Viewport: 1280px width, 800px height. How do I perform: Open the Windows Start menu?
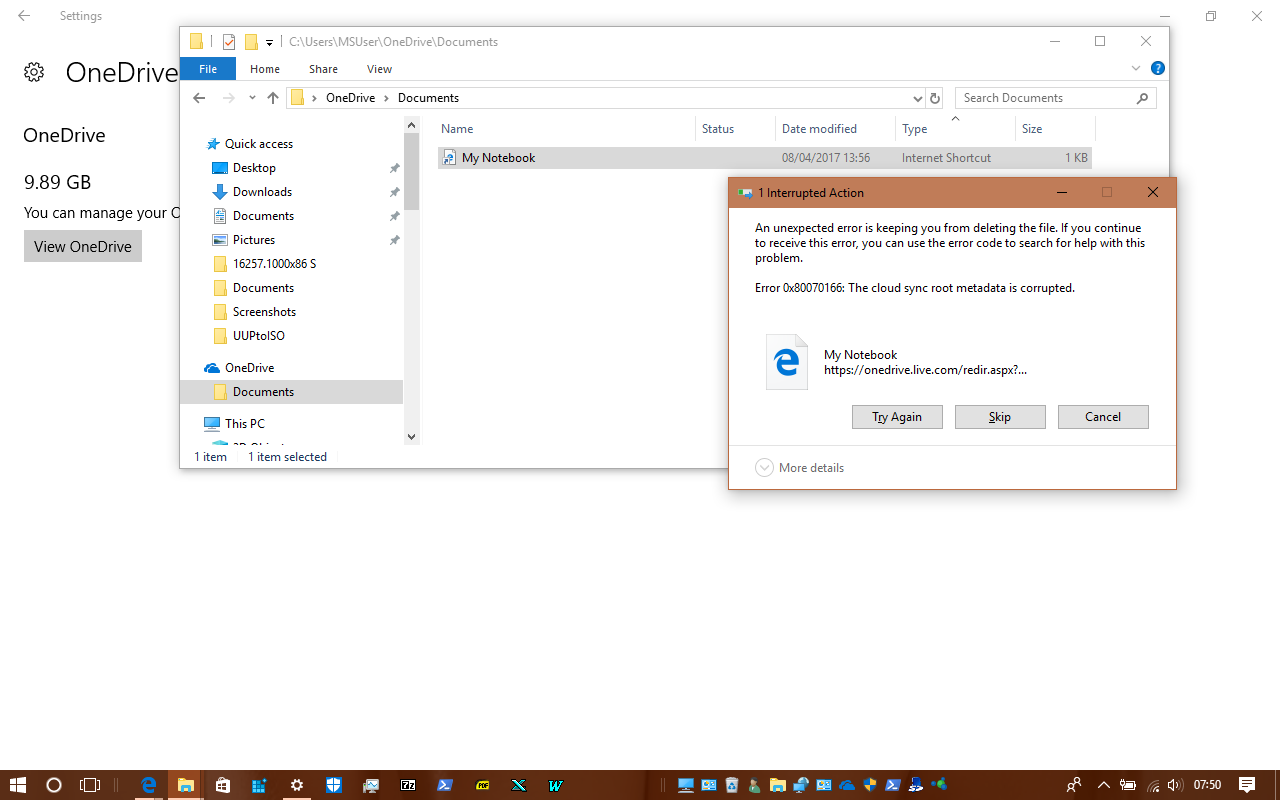pyautogui.click(x=18, y=785)
